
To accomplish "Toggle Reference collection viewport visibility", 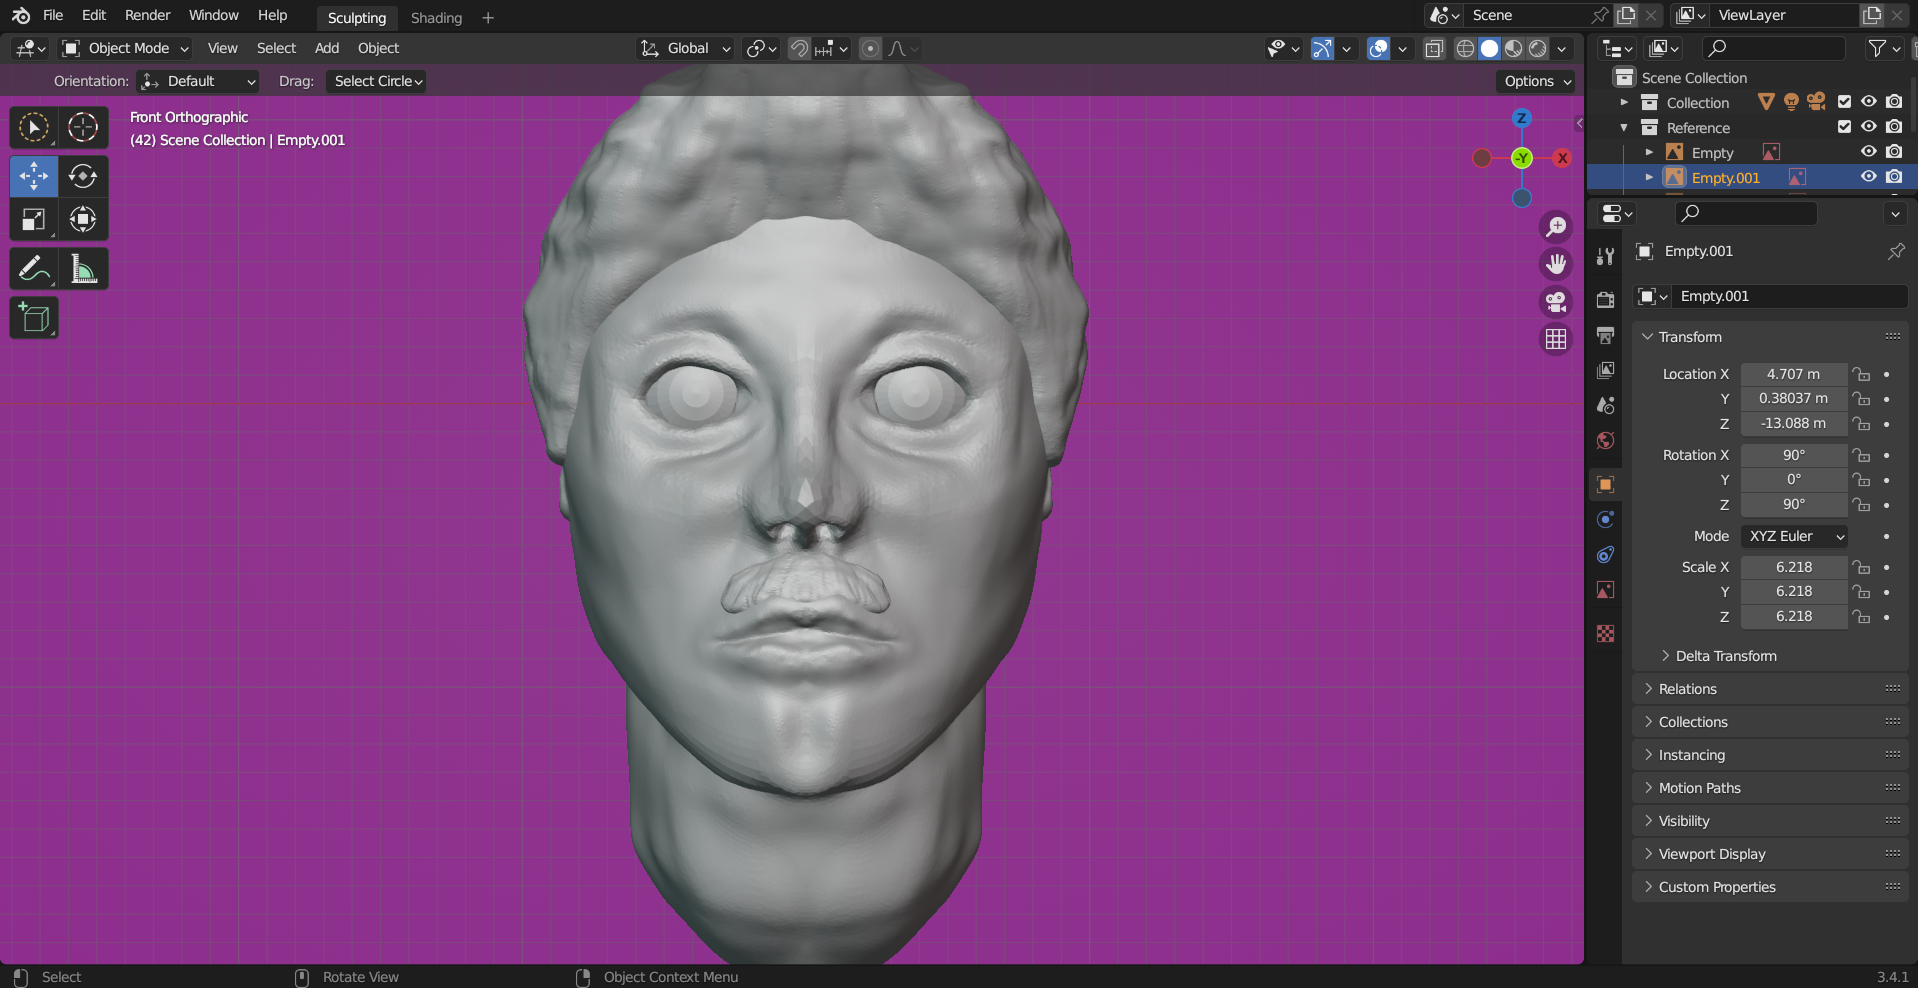I will tap(1868, 127).
